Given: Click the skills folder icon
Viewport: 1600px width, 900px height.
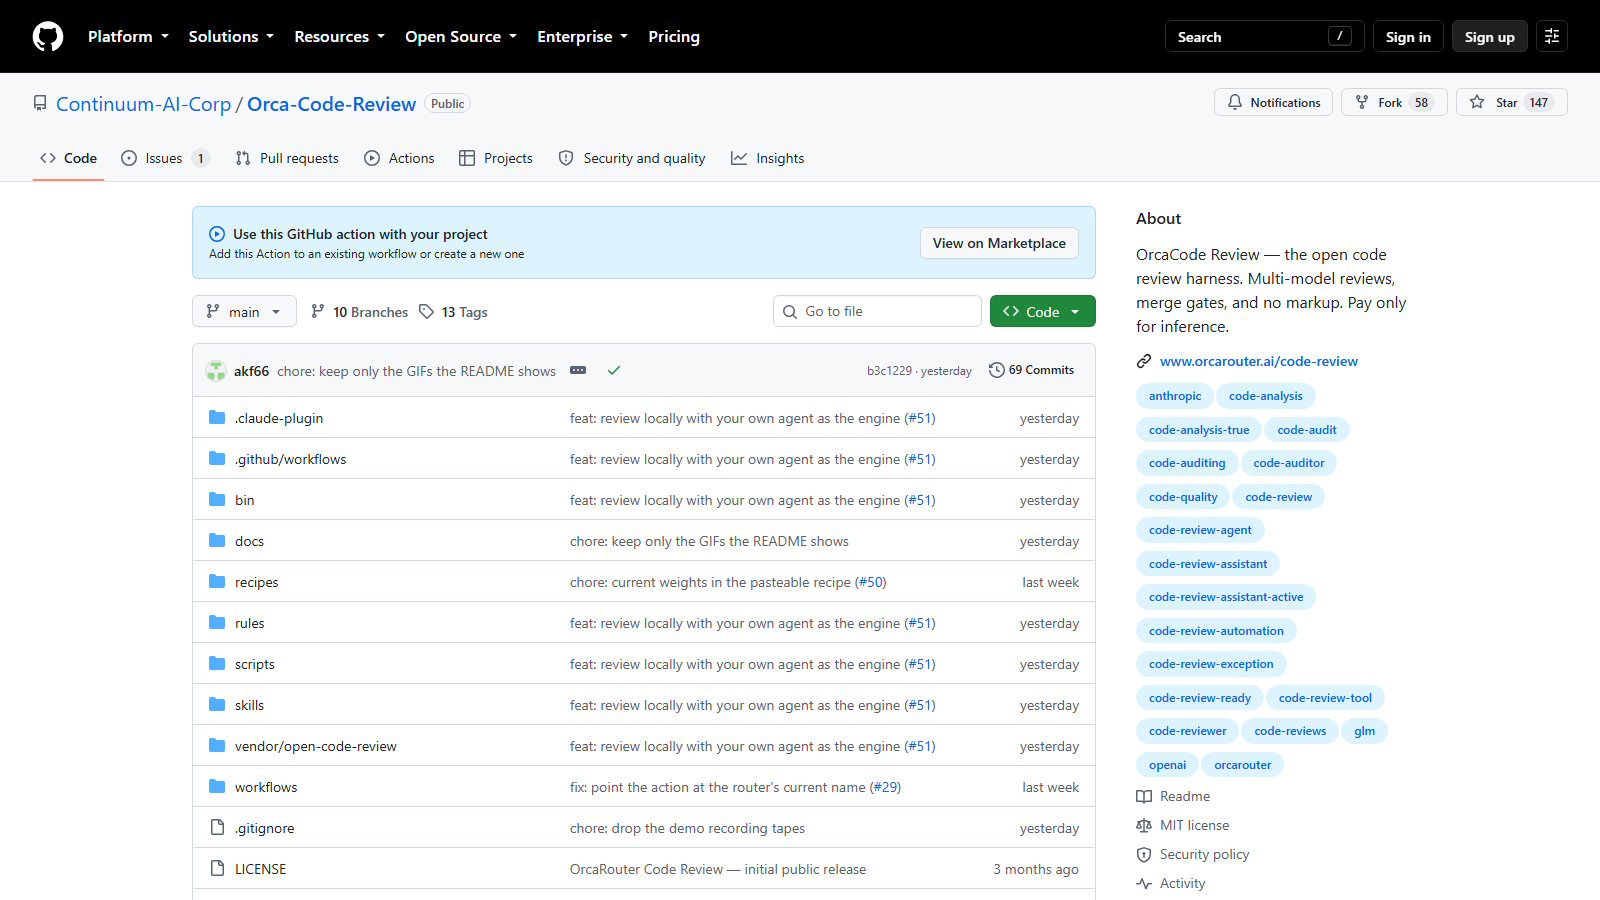Looking at the screenshot, I should point(217,705).
